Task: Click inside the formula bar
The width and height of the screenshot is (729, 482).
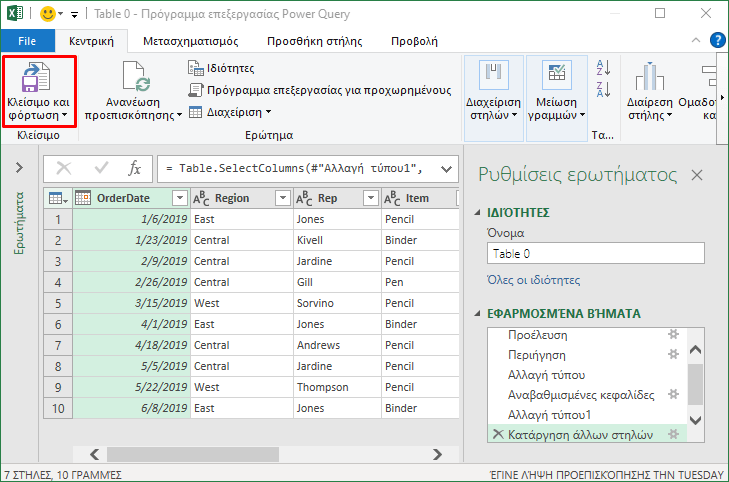Action: (298, 168)
